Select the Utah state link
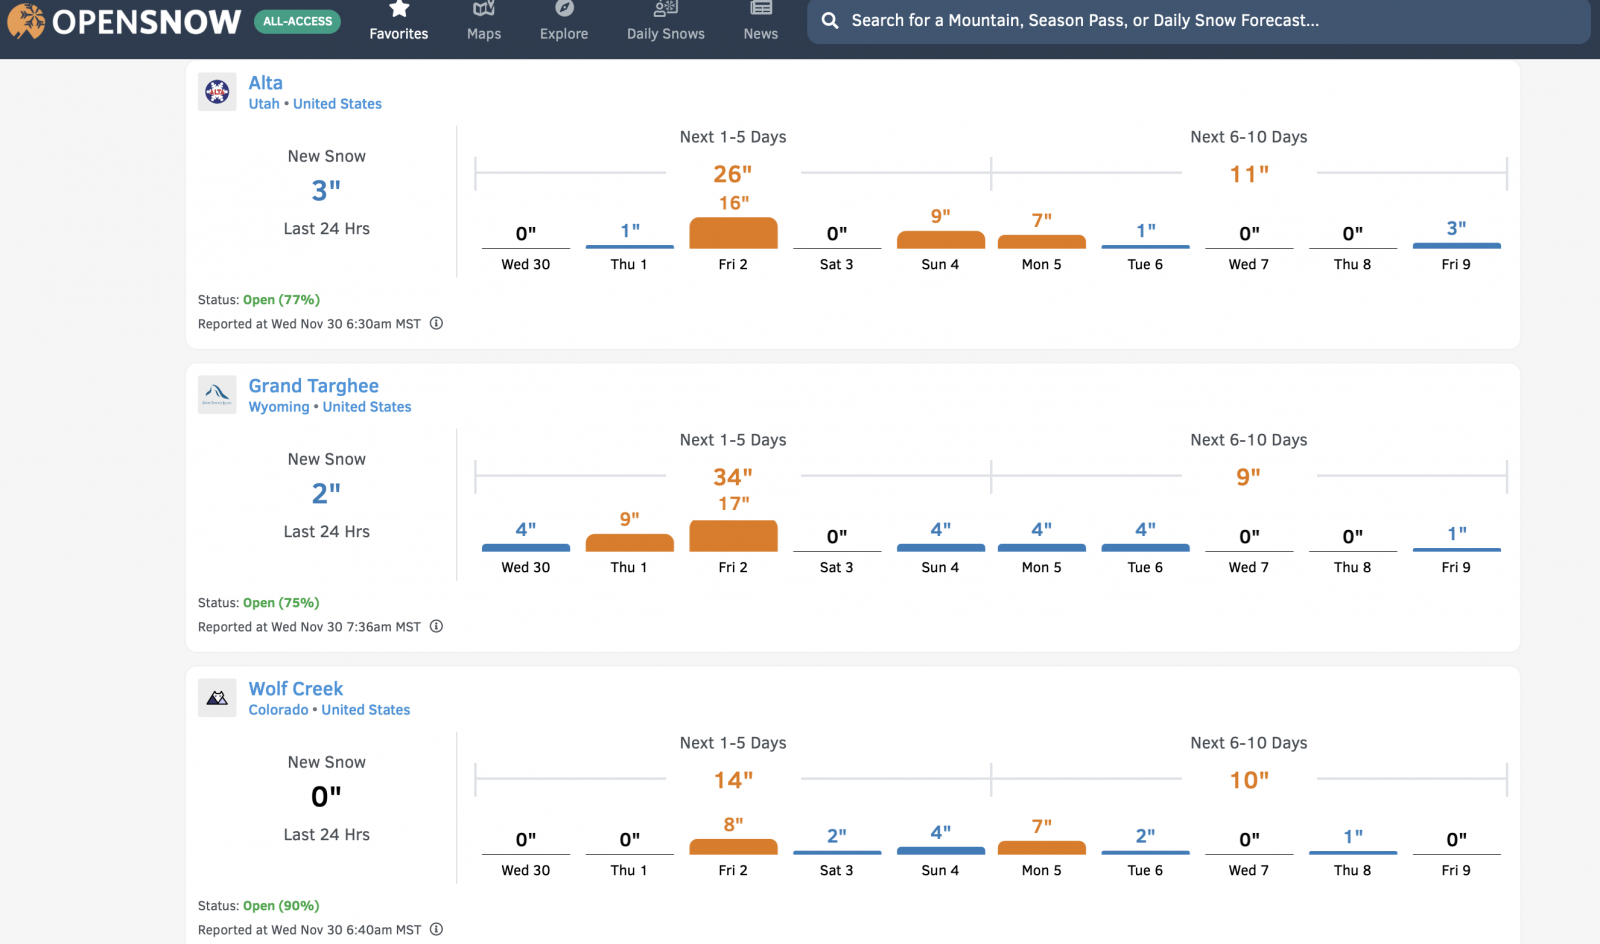1600x944 pixels. (x=264, y=104)
